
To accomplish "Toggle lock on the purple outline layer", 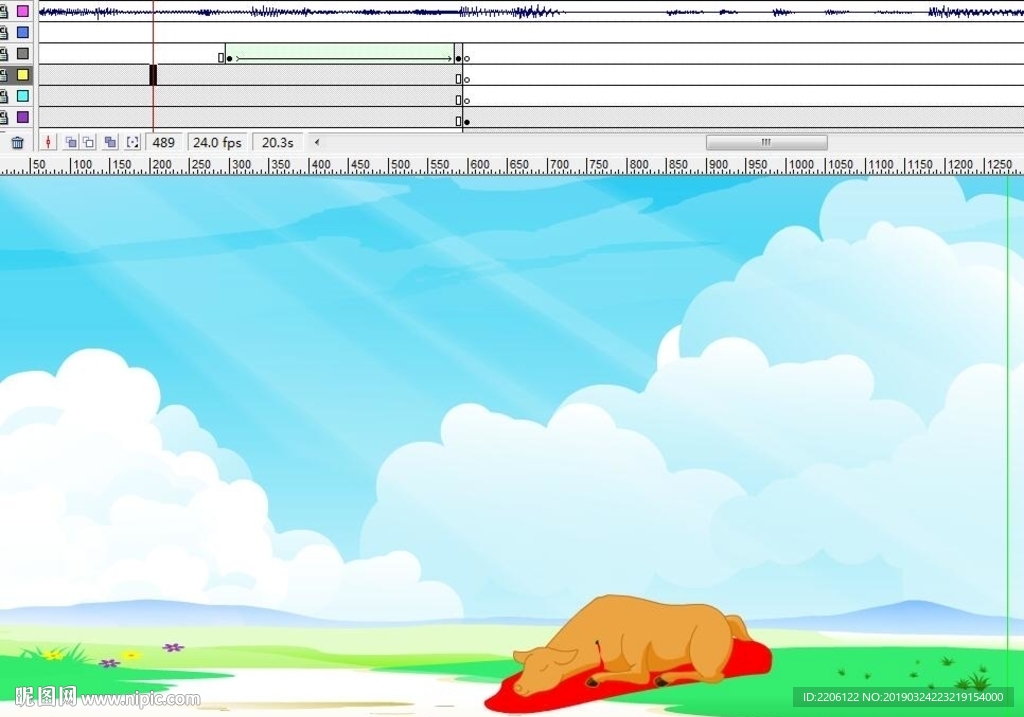I will (4, 118).
